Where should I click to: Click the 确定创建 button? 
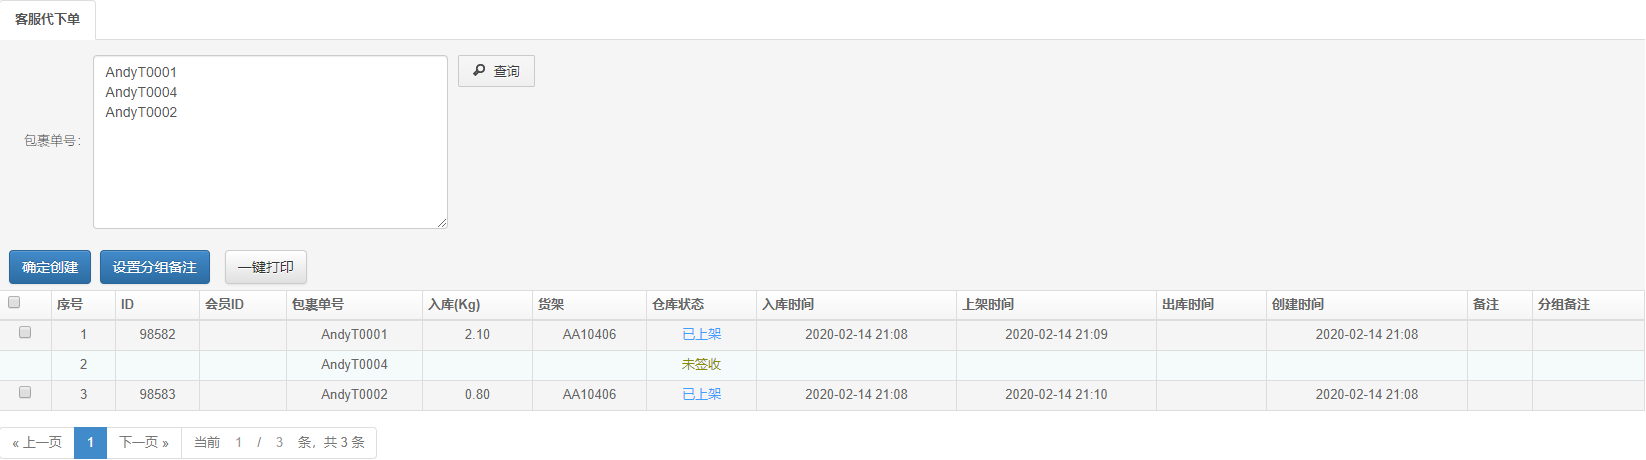[50, 267]
